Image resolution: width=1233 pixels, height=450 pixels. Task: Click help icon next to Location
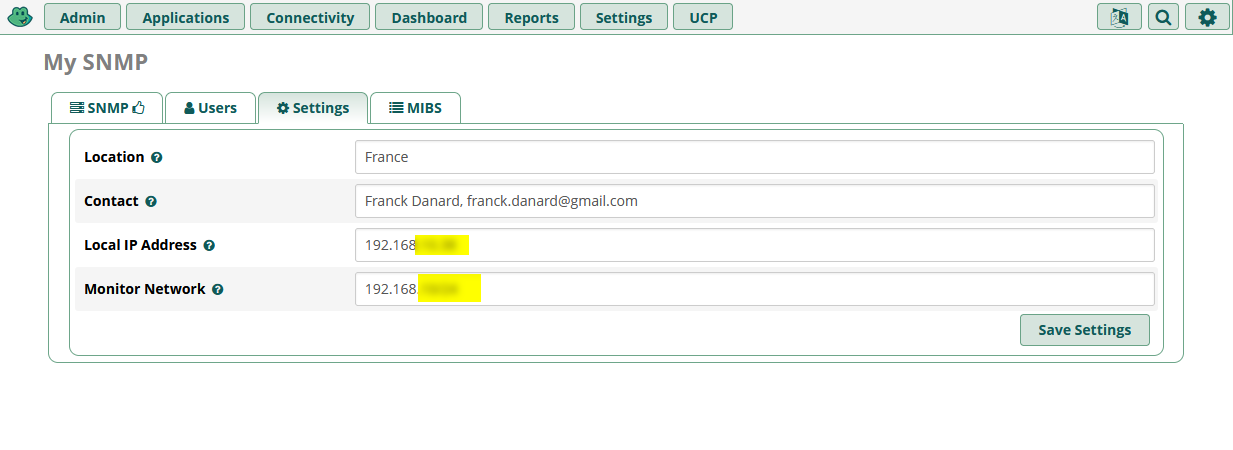click(x=157, y=158)
